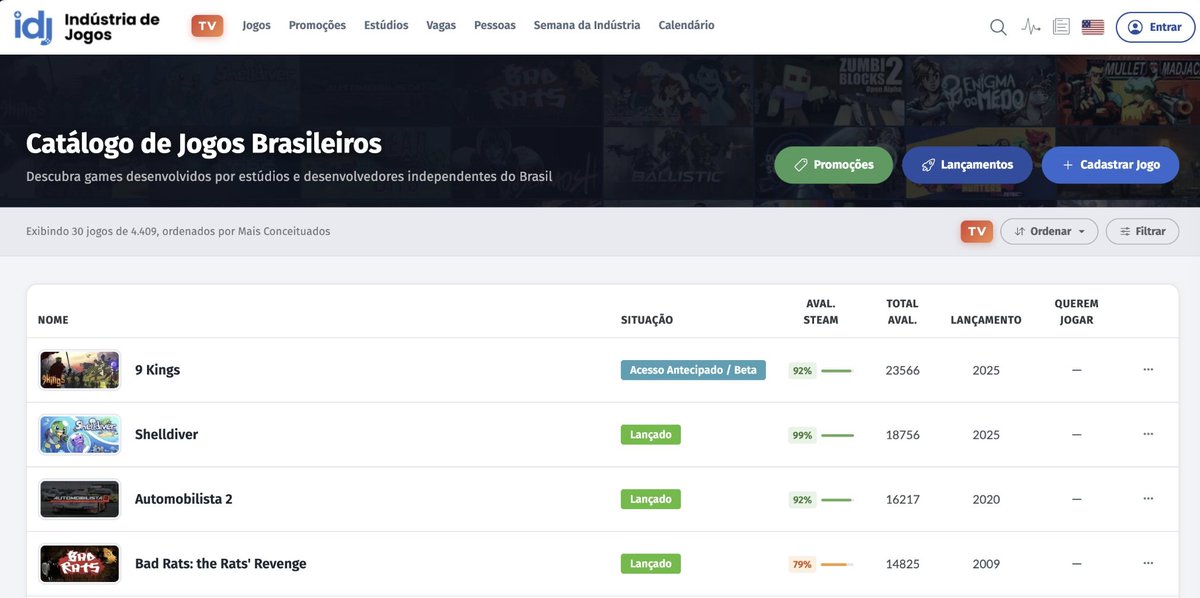Click the Exibindo 30 jogos de 4.409 text
Image resolution: width=1200 pixels, height=598 pixels.
tap(178, 231)
